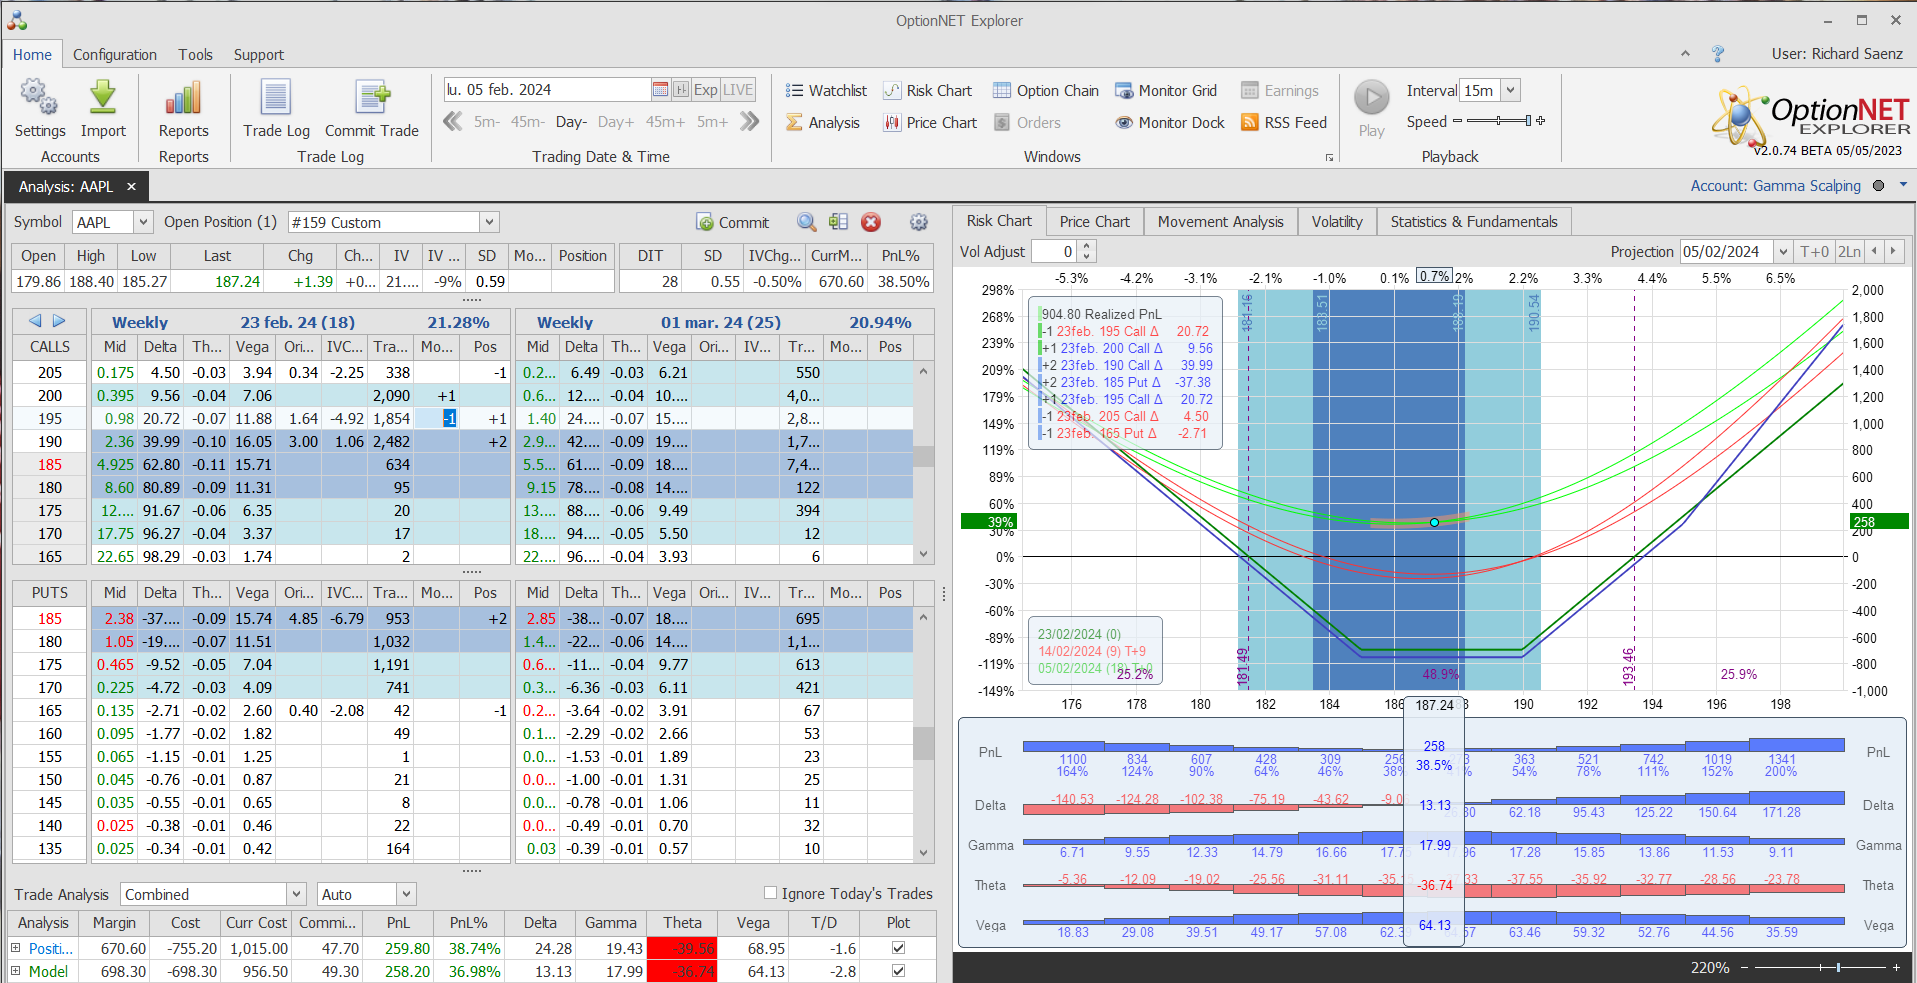Toggle the 2Ln chart button

tap(1849, 252)
